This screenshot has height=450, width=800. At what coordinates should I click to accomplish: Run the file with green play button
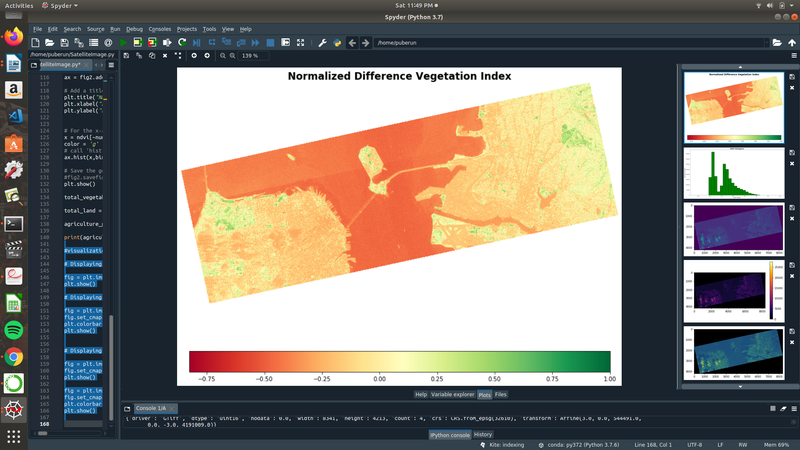tap(123, 43)
